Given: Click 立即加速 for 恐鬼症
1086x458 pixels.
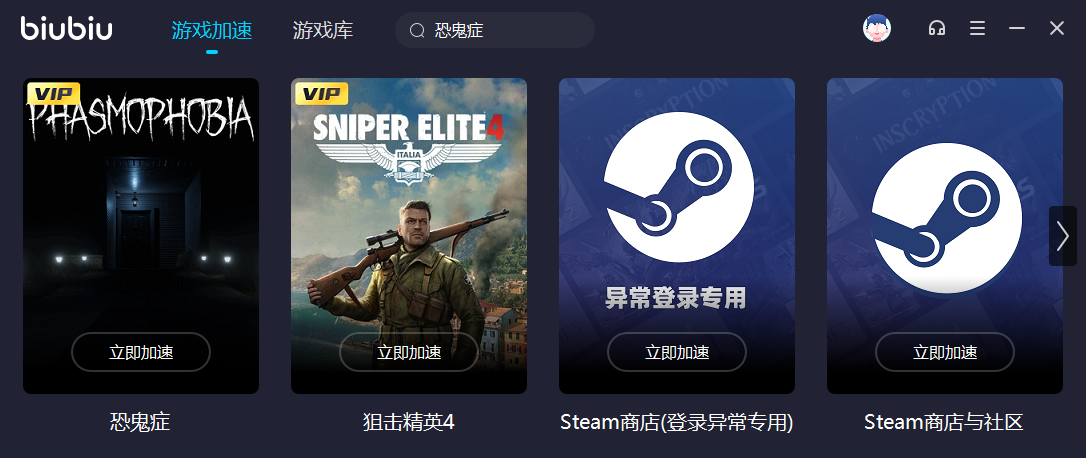Looking at the screenshot, I should click(141, 352).
